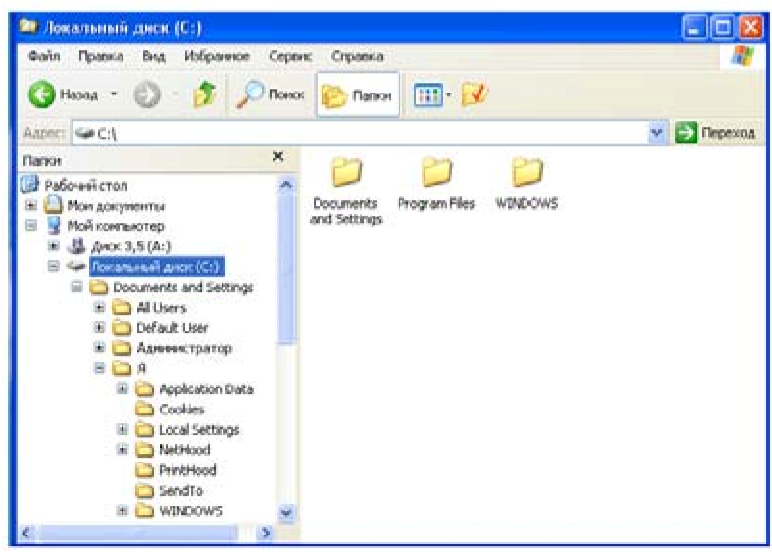Screen dimensions: 772x556
Task: Open the Сервис menu
Action: click(x=290, y=56)
